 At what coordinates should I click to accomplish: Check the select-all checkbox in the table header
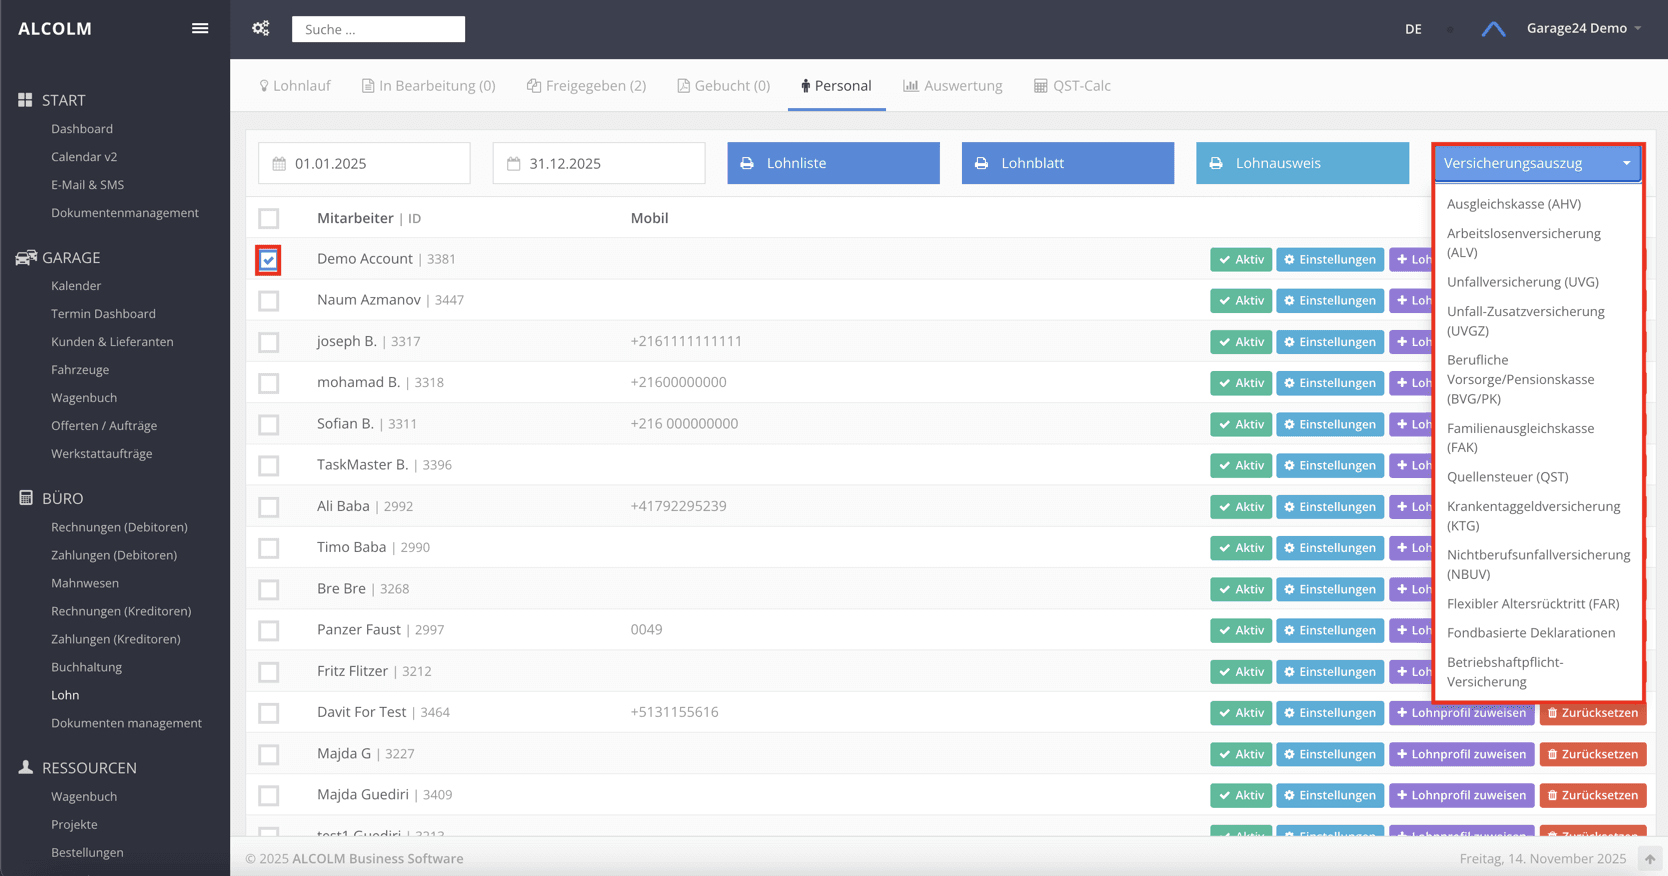tap(268, 218)
